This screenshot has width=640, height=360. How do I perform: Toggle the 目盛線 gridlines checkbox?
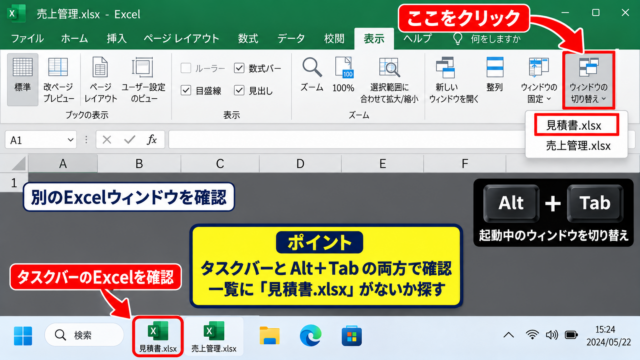pos(186,90)
